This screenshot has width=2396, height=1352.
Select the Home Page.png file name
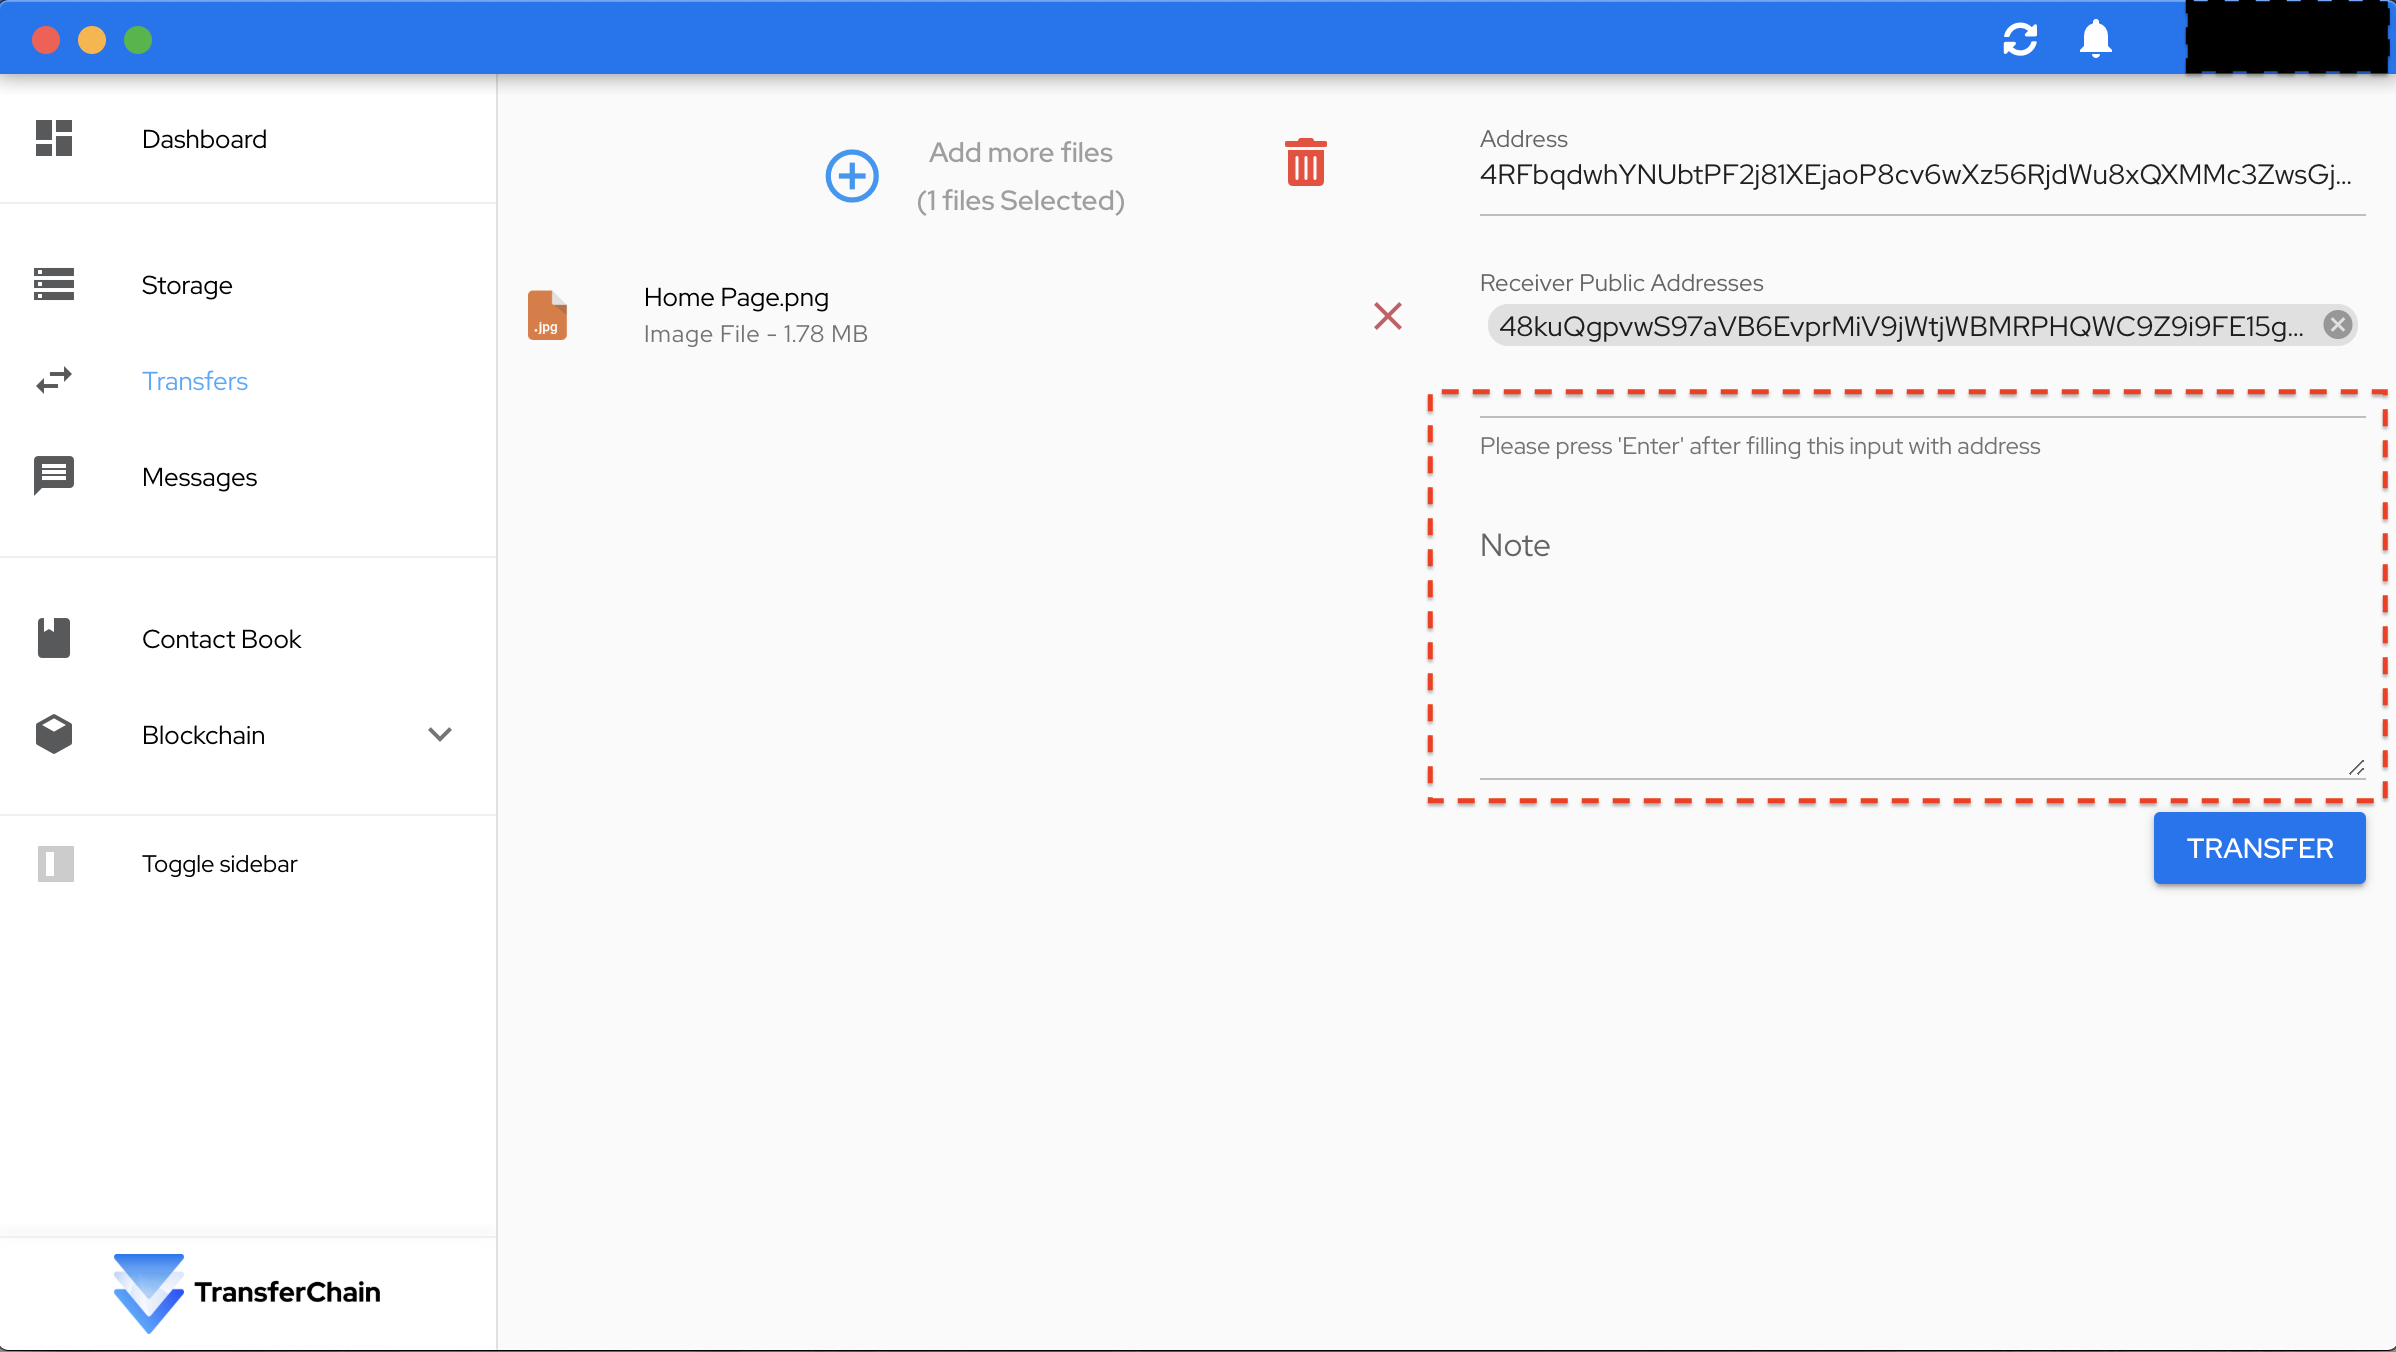tap(736, 297)
